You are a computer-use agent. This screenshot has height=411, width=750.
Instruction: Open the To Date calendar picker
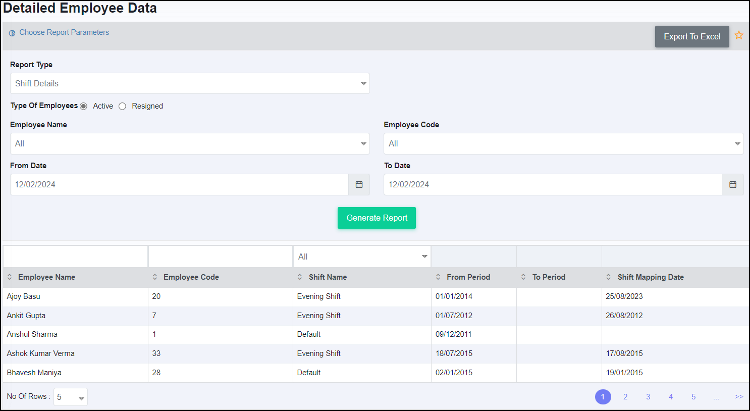pos(733,185)
